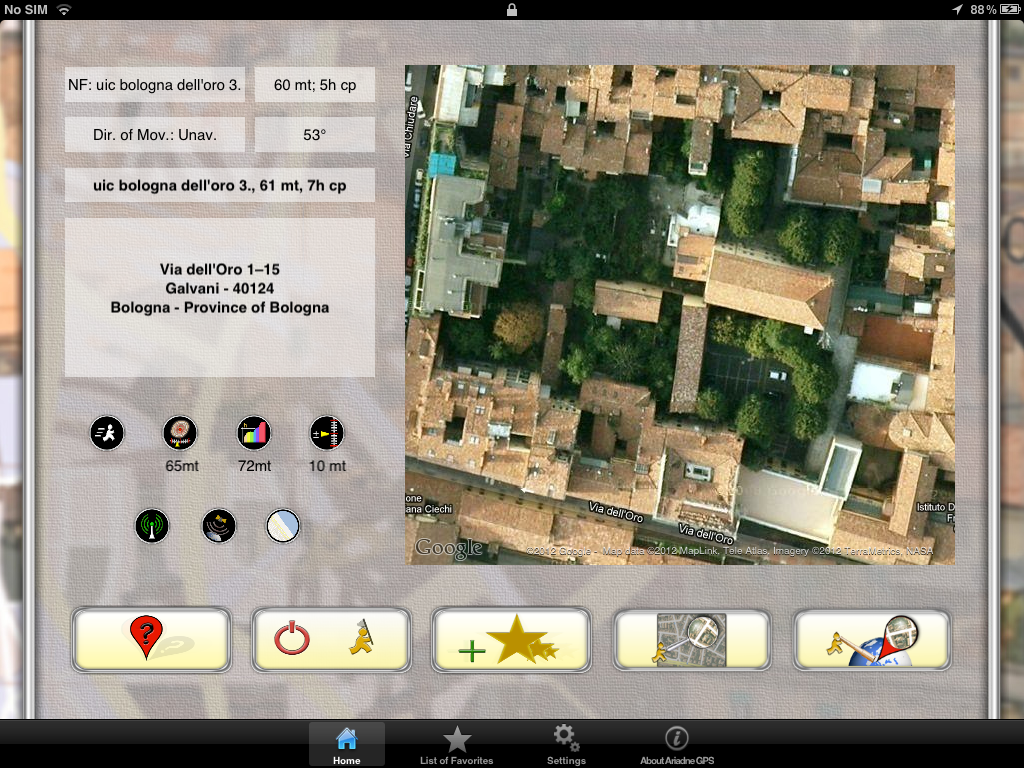Tap the '60 mt; 5h cp' field
The image size is (1024, 768).
pos(315,85)
